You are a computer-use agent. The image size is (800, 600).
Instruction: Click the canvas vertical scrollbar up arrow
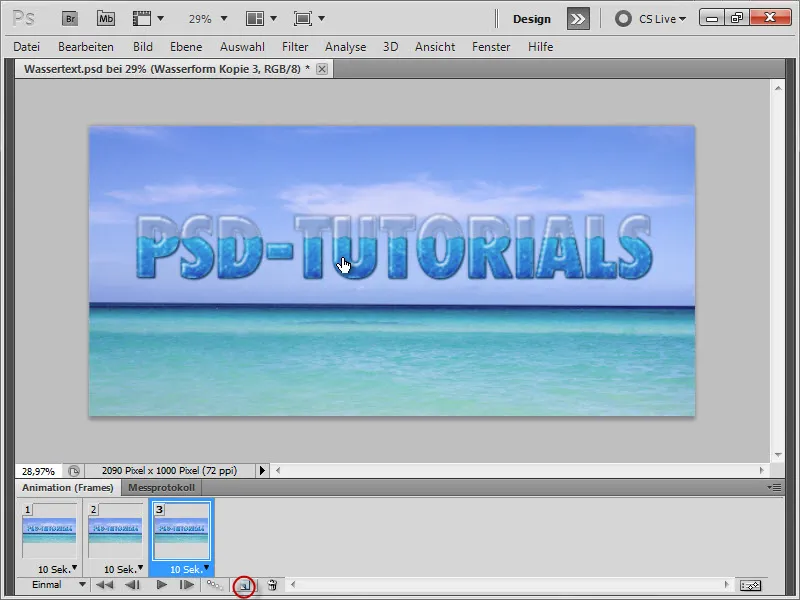tap(778, 88)
